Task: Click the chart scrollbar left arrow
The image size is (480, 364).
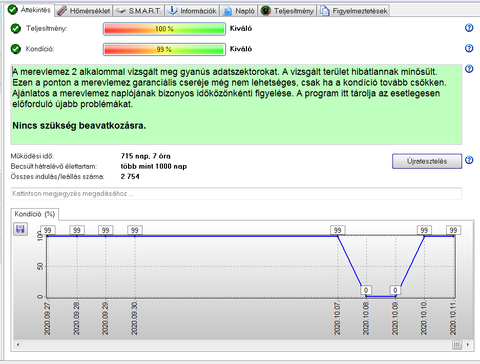Action: [x=18, y=344]
